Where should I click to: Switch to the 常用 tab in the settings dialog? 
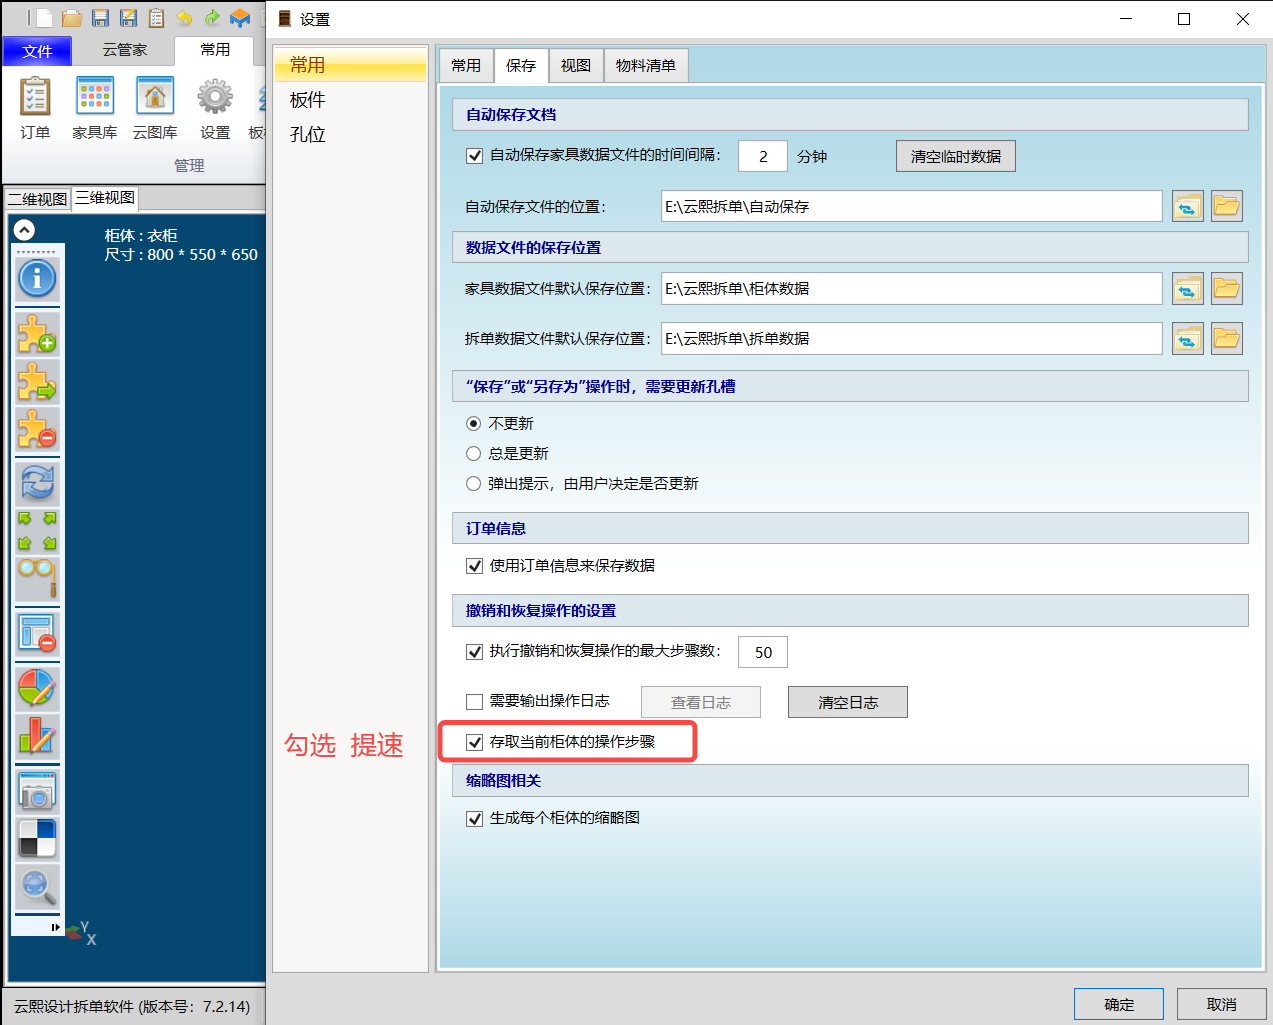466,65
